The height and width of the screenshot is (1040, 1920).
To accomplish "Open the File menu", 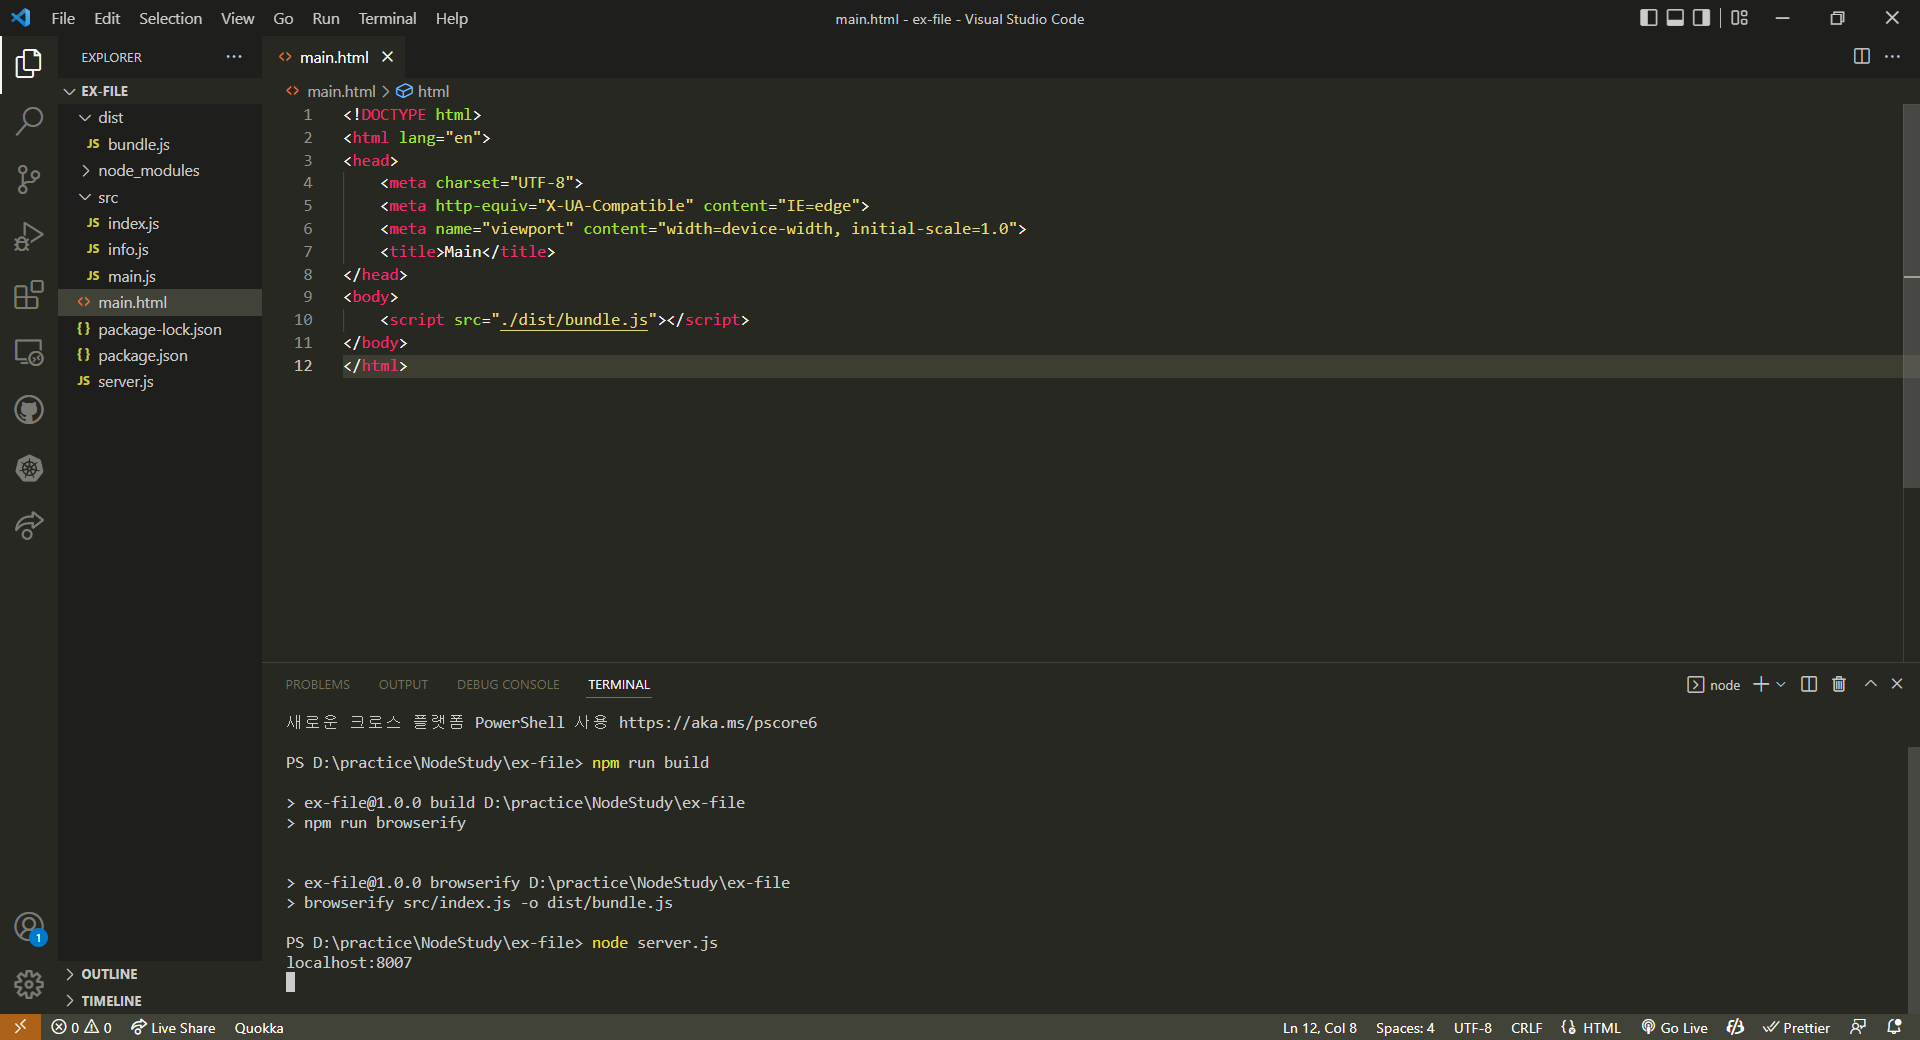I will point(63,18).
